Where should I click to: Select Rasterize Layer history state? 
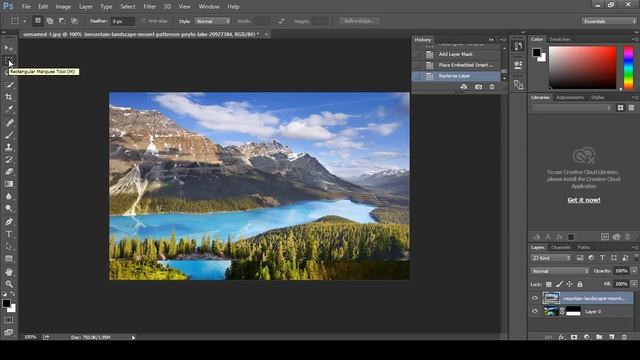pos(456,76)
